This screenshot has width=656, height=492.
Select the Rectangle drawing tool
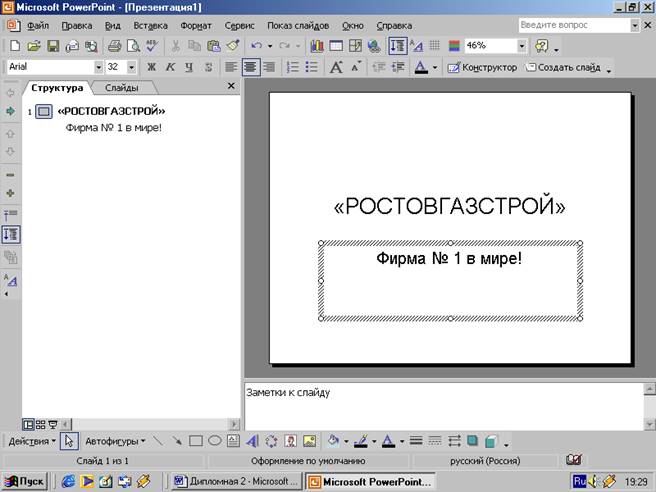click(x=196, y=440)
